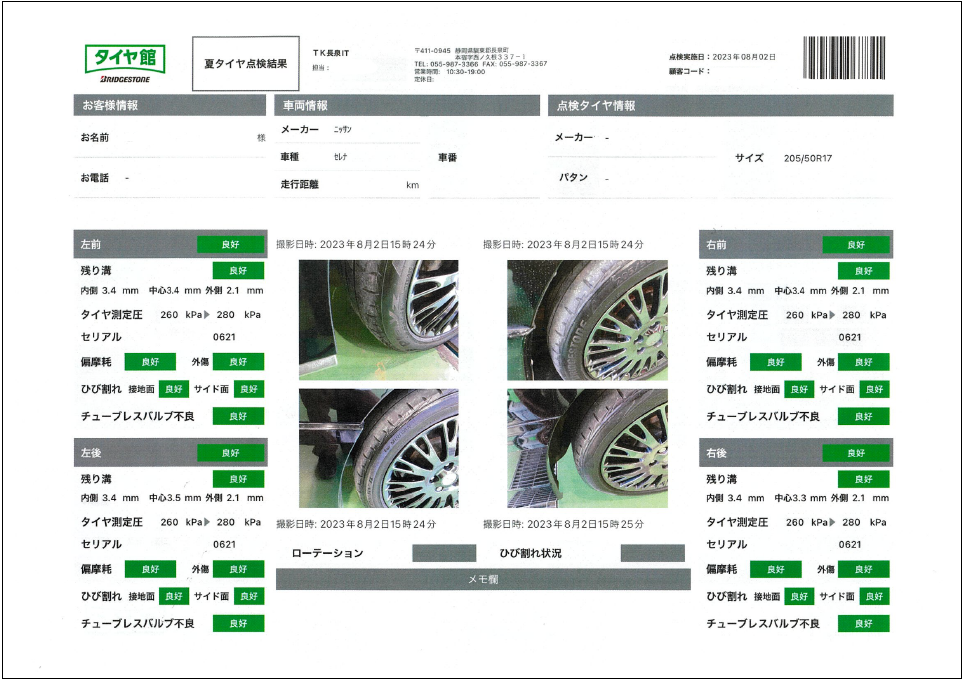Viewport: 964px width, 681px height.
Task: Click the メモ欄 header bar
Action: coord(483,580)
